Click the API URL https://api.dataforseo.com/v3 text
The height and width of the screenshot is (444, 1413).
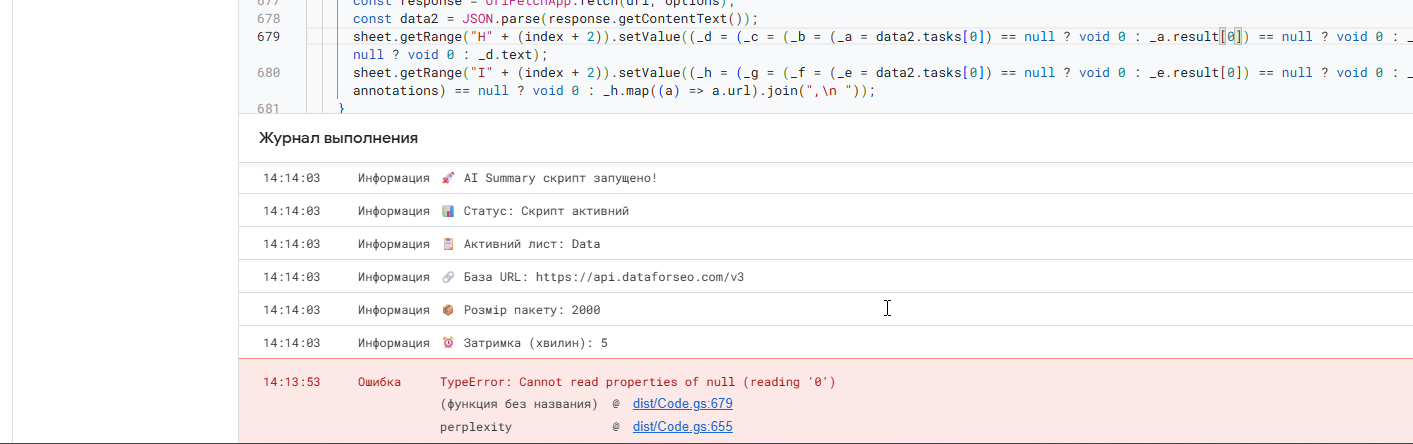click(x=640, y=277)
